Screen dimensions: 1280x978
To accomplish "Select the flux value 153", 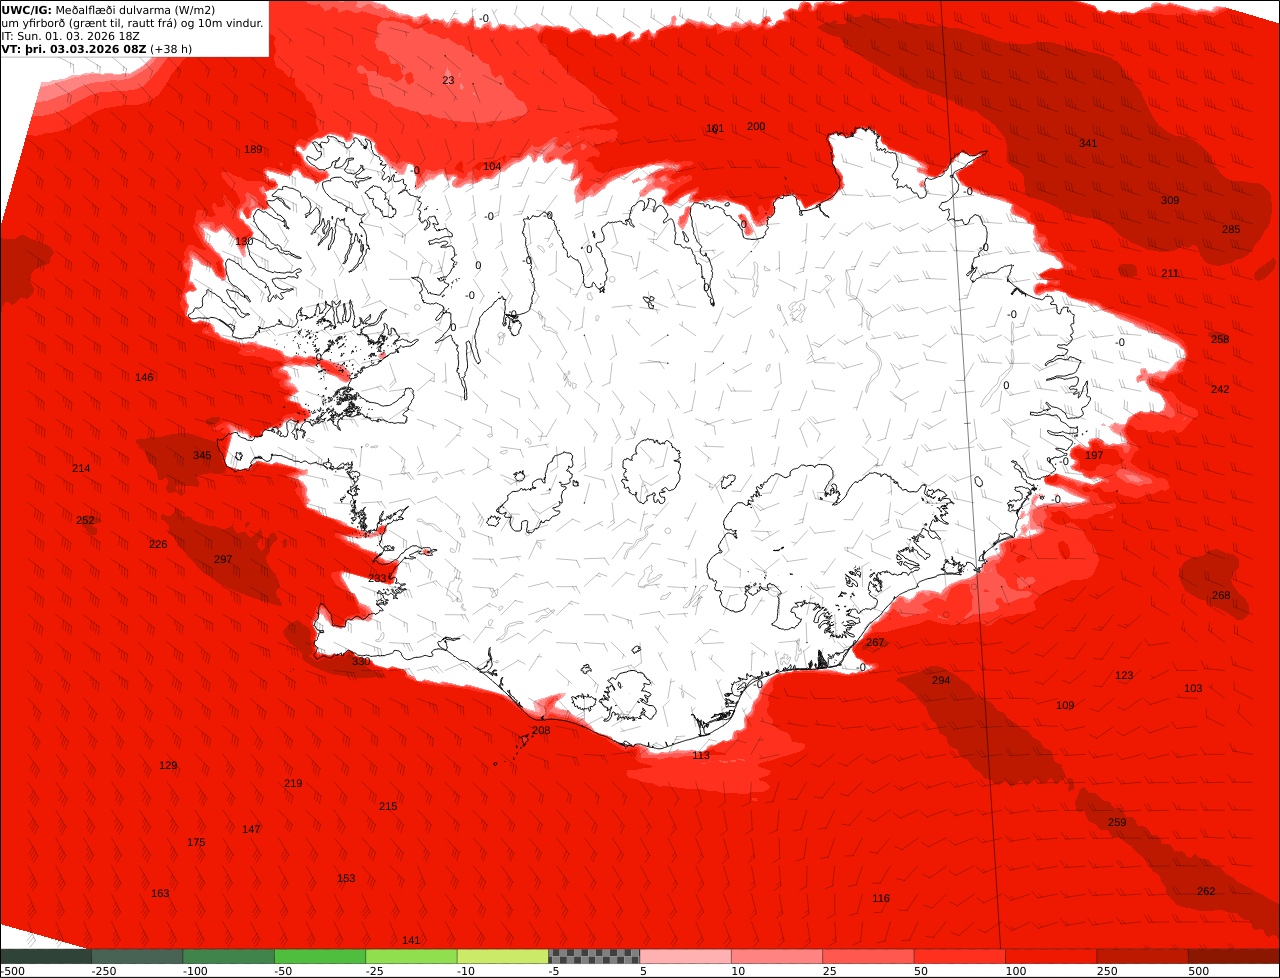I will tap(346, 878).
